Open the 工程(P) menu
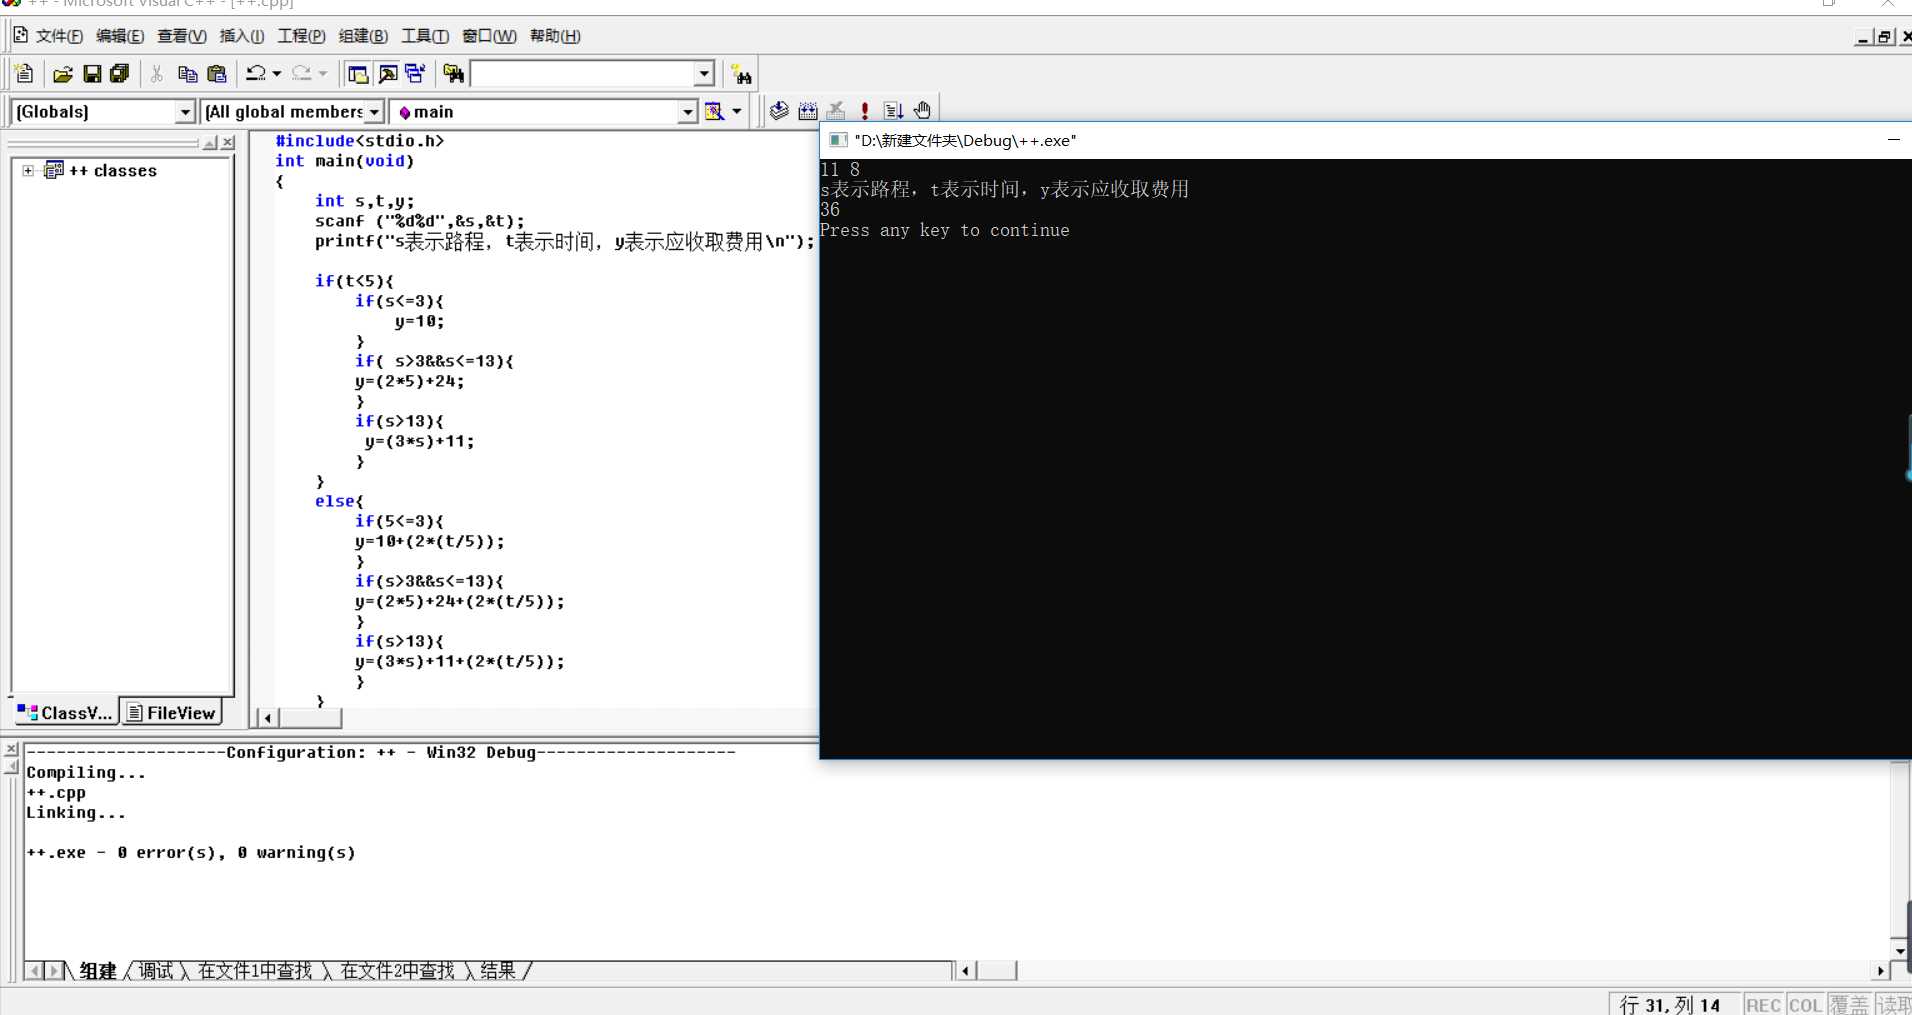 click(301, 36)
